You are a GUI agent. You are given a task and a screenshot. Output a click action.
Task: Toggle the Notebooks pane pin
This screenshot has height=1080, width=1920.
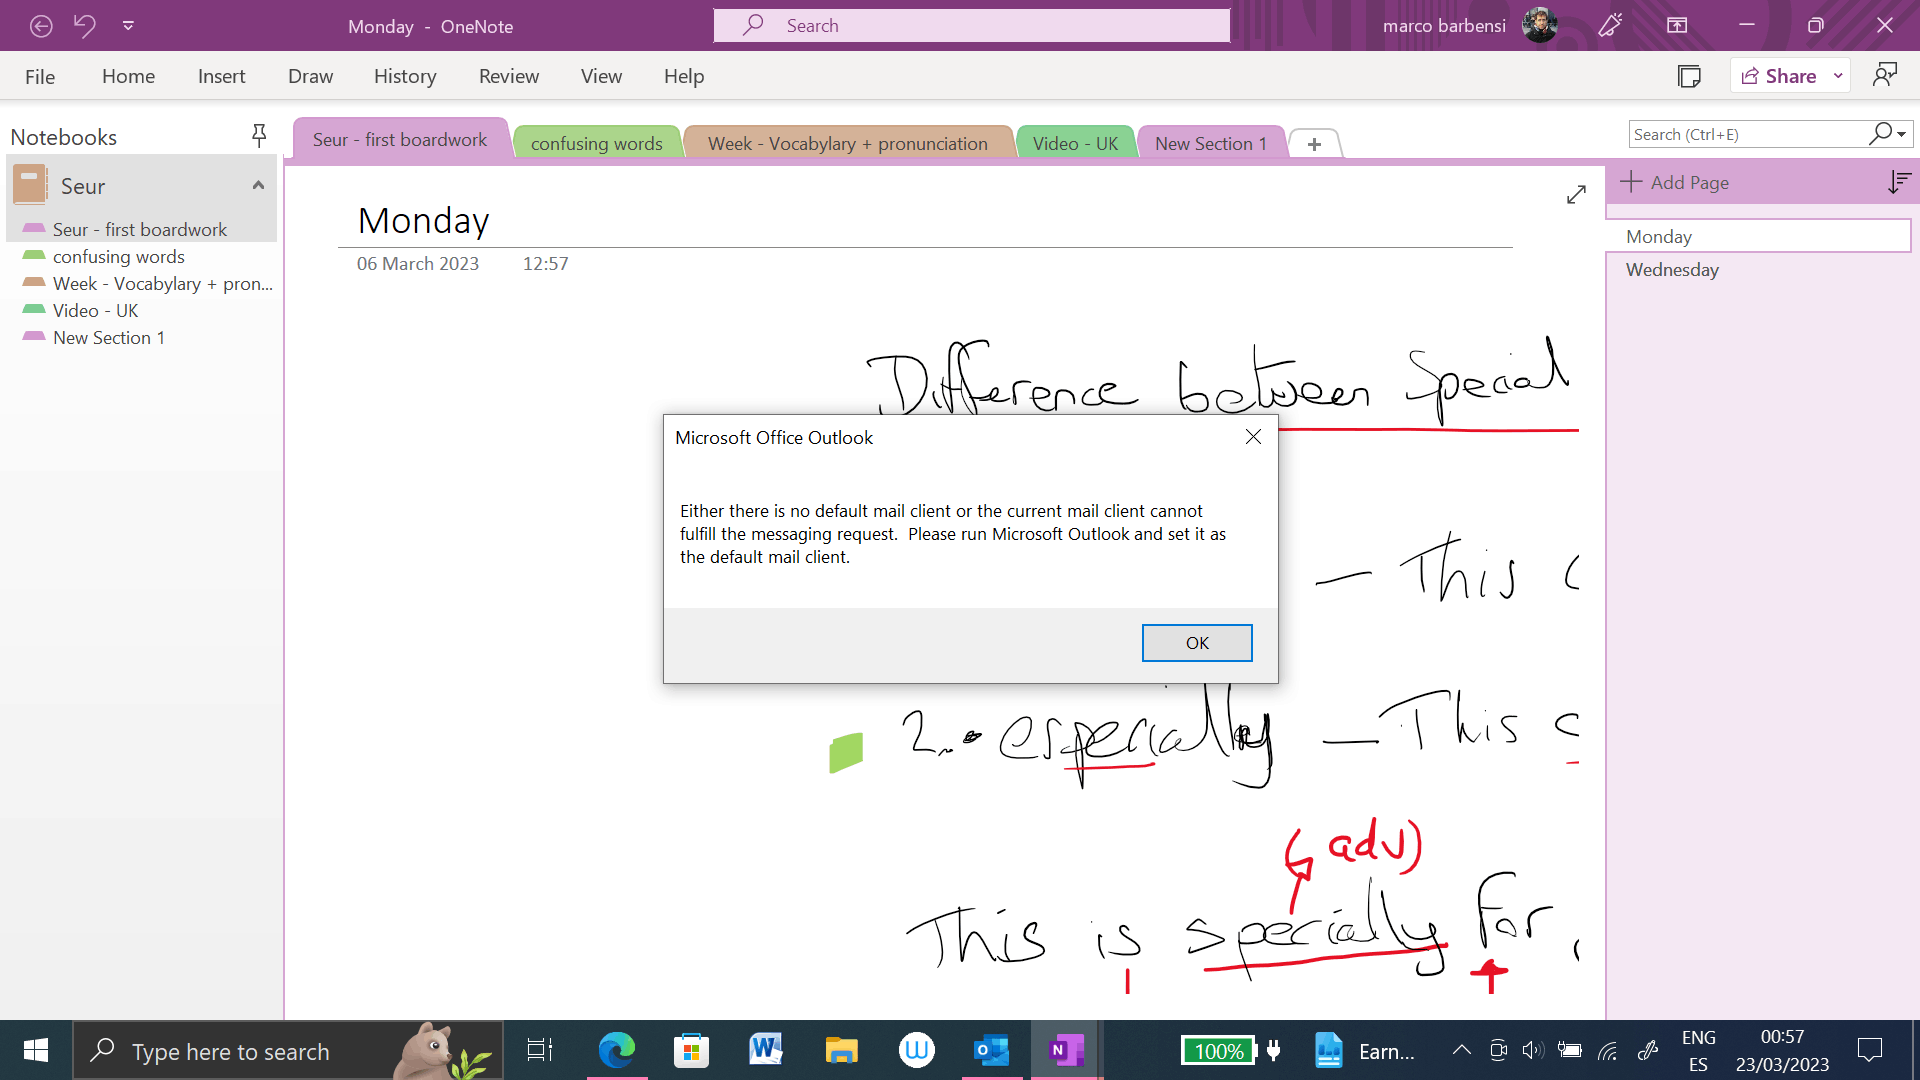tap(259, 136)
